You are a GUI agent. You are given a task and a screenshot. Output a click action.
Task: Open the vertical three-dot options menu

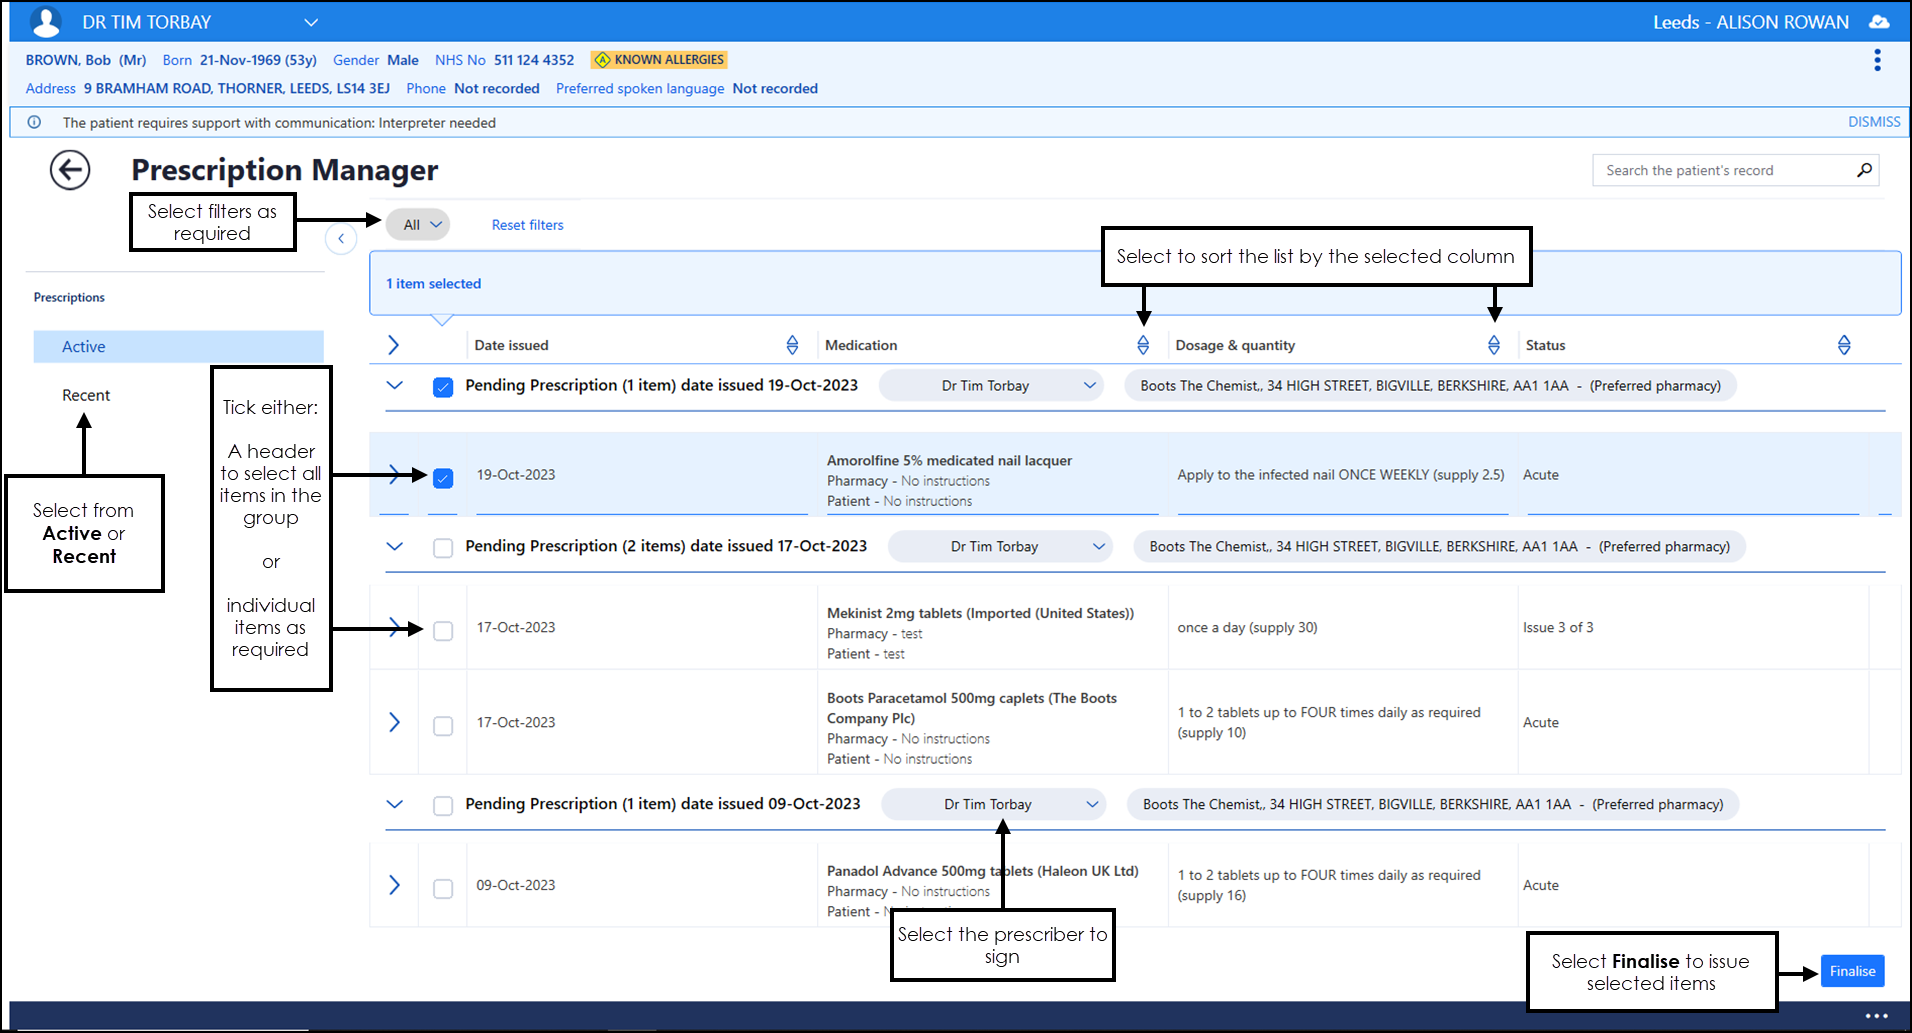point(1877,61)
